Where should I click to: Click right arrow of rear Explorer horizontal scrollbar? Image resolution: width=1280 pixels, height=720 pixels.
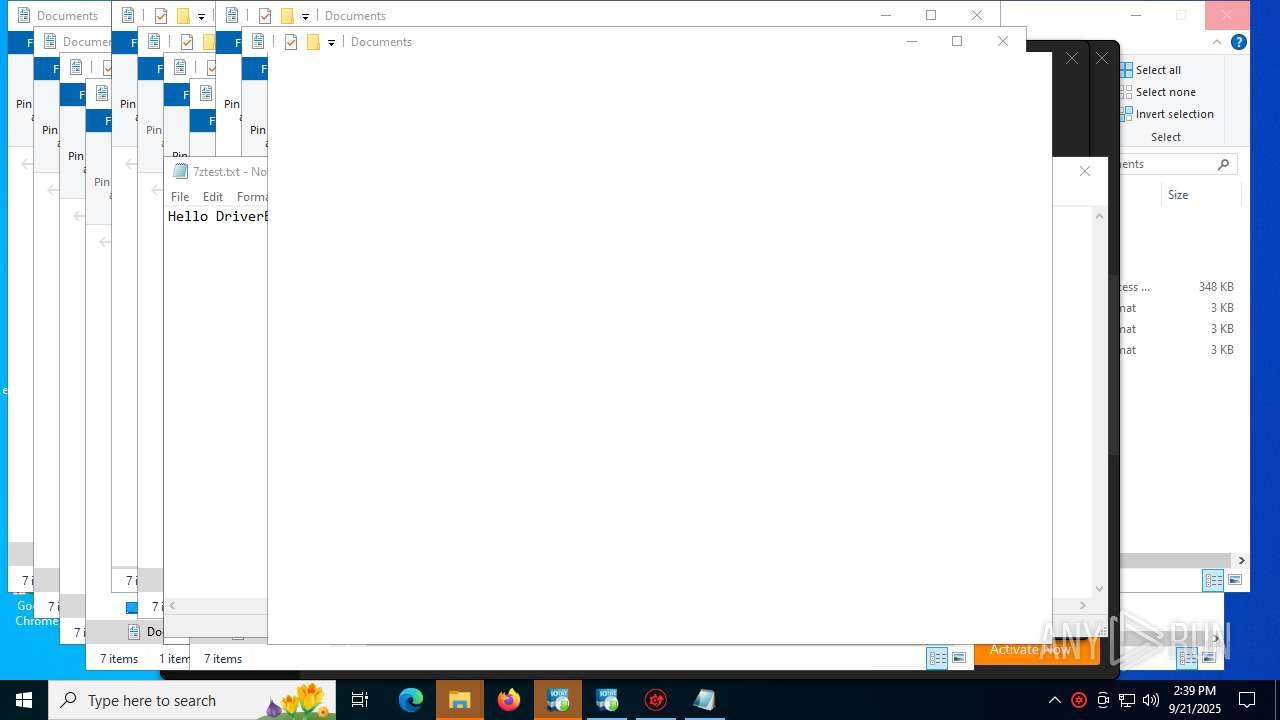1241,561
